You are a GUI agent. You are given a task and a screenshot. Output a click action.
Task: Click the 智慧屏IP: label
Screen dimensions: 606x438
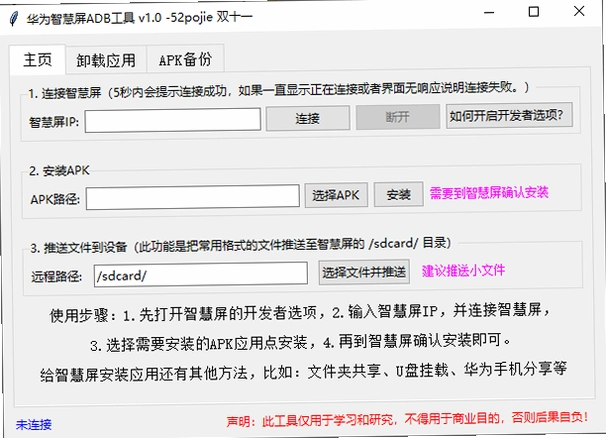[54, 122]
